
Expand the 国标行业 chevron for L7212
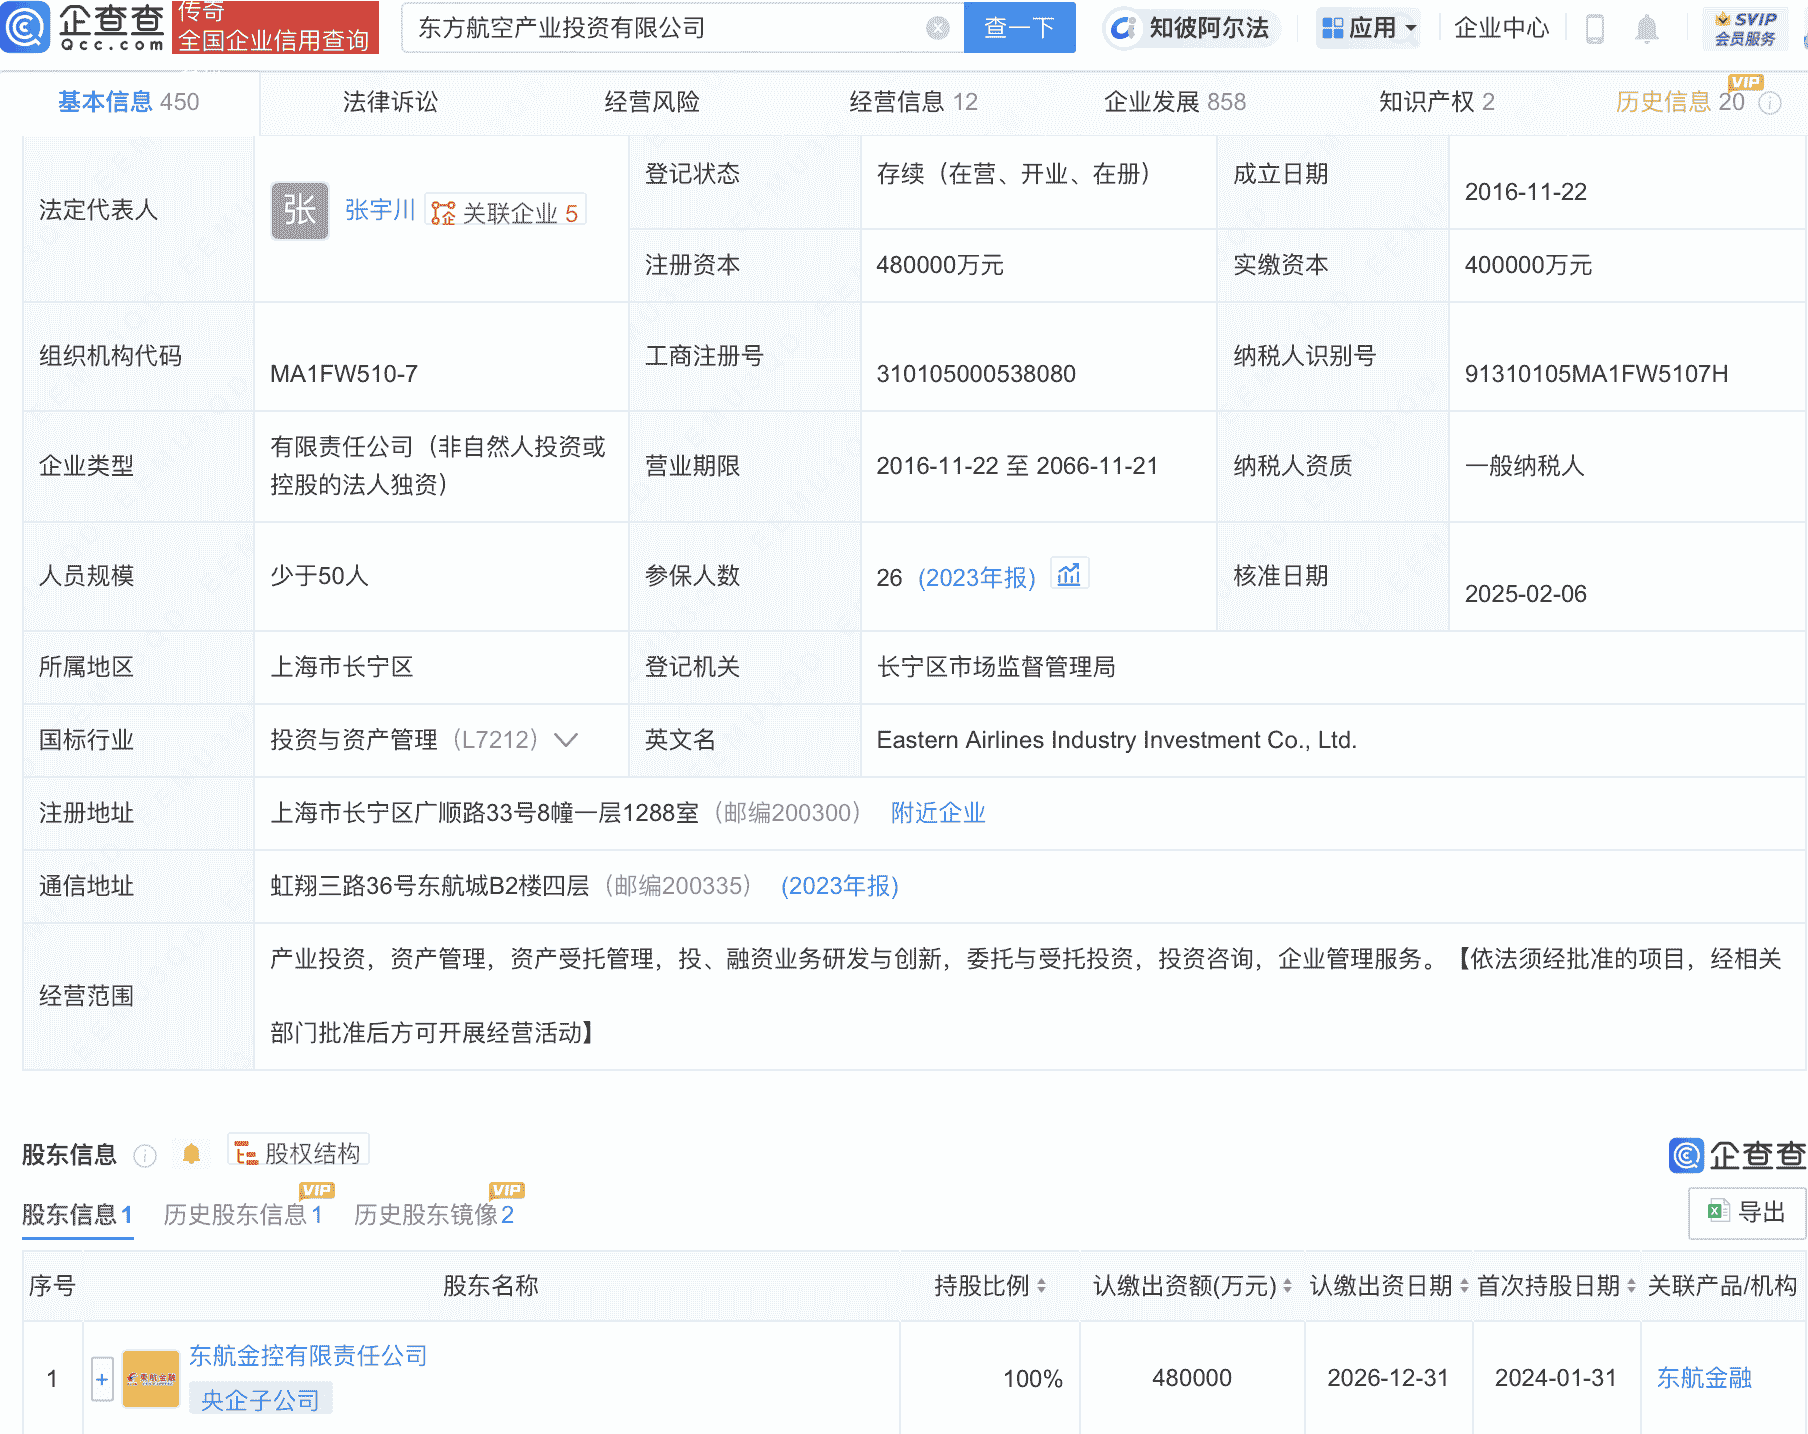pyautogui.click(x=566, y=741)
